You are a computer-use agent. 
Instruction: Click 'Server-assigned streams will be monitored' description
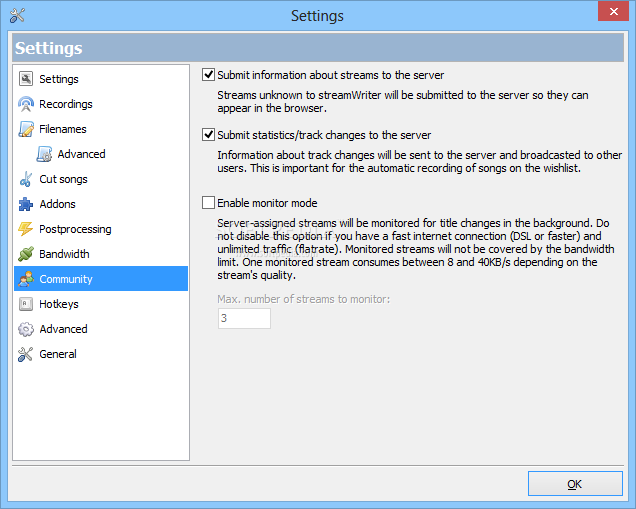(x=416, y=249)
